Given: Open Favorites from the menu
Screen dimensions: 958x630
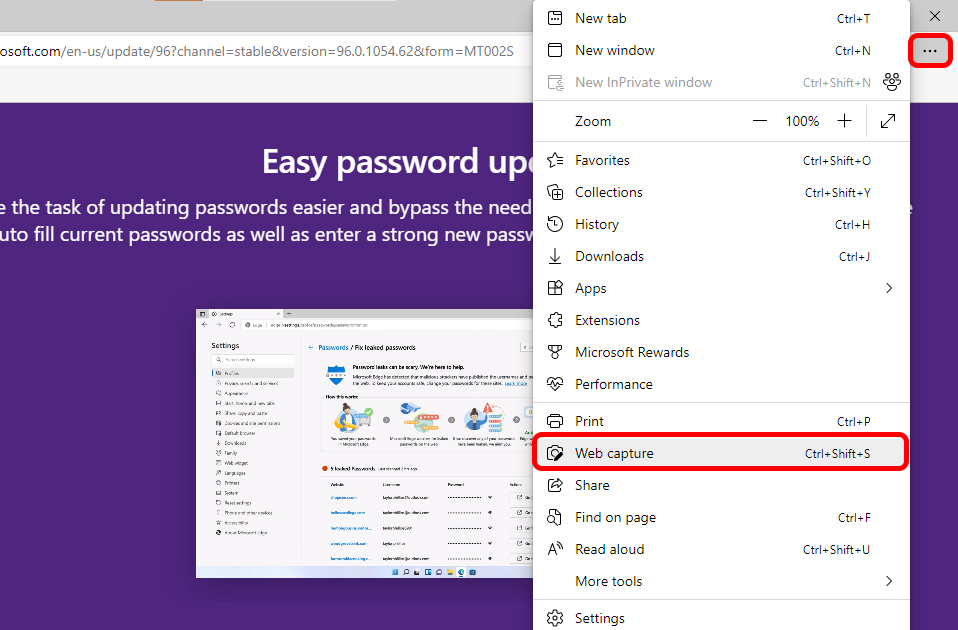Looking at the screenshot, I should point(721,160).
